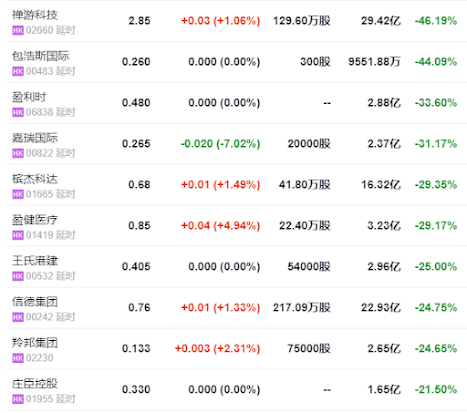Screen dimensions: 467x413
Task: Click volume 129.60万股
Action: (x=302, y=21)
